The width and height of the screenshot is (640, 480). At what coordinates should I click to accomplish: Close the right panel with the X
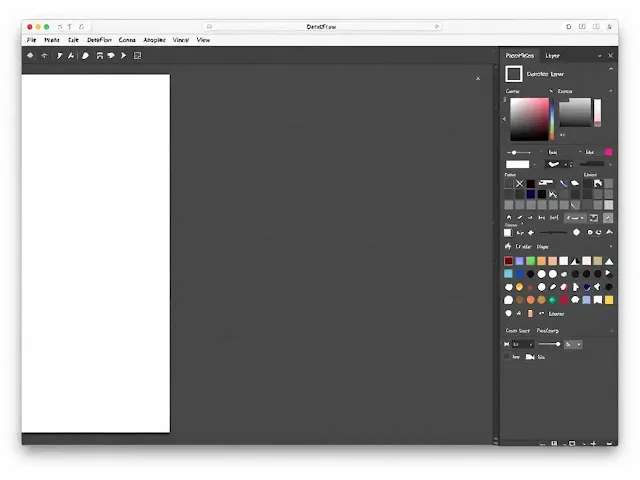[x=610, y=56]
